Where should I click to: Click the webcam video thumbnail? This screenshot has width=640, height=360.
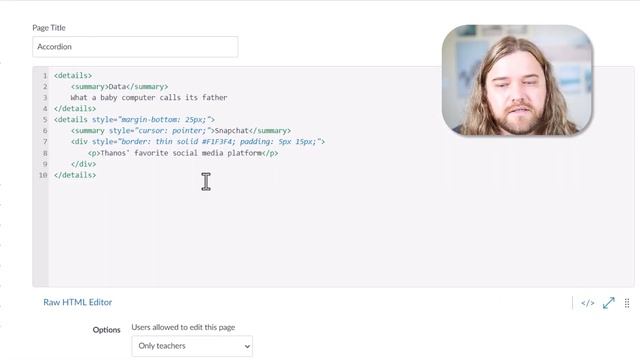tap(517, 80)
